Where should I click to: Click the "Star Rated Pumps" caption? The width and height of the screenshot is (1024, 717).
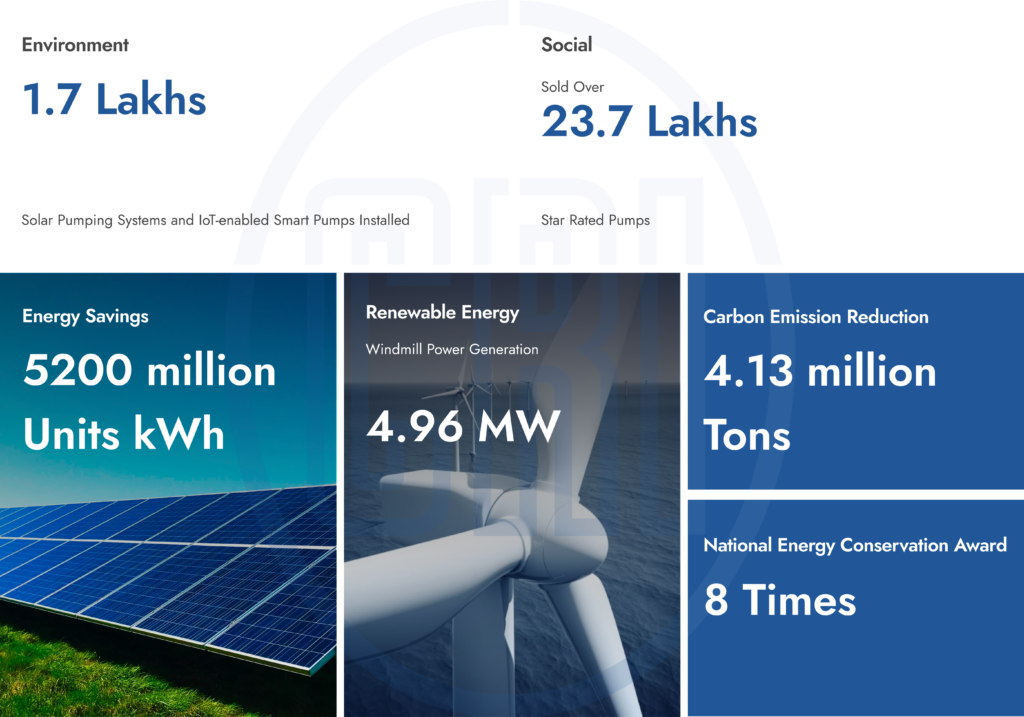pos(596,220)
